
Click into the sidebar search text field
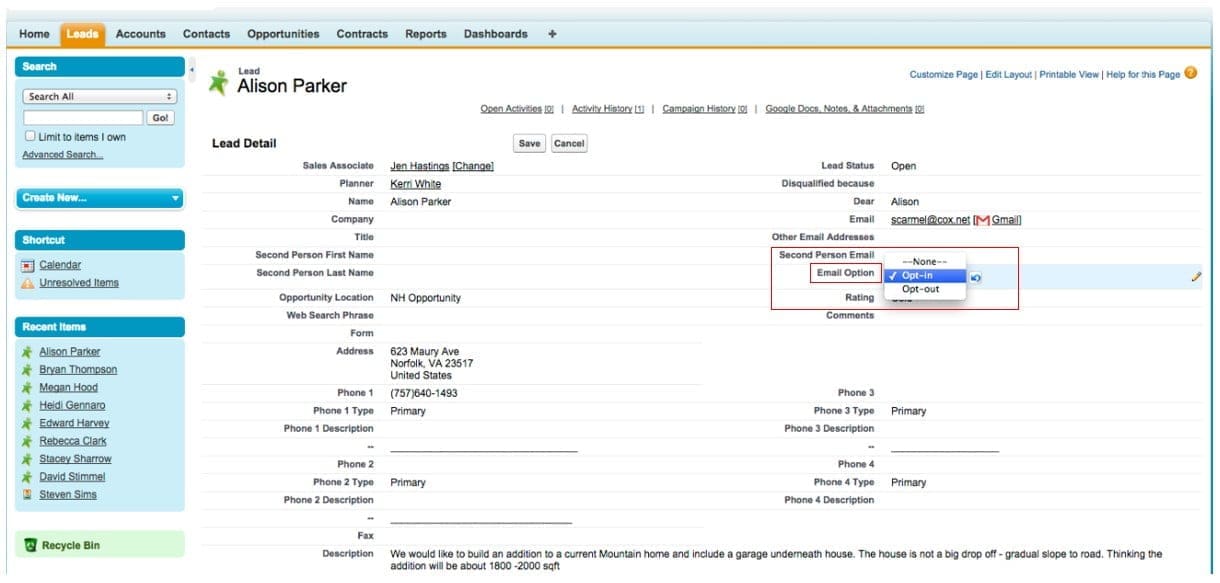click(82, 117)
